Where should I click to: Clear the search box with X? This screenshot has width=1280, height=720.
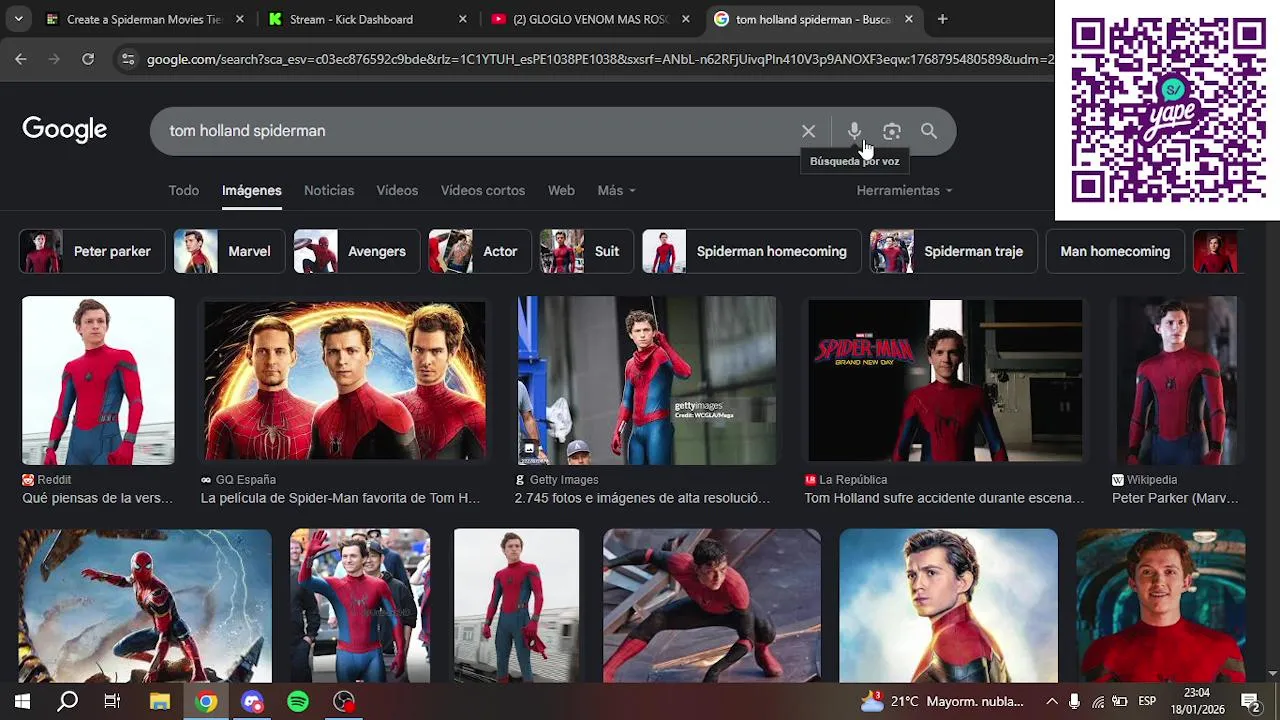click(808, 131)
